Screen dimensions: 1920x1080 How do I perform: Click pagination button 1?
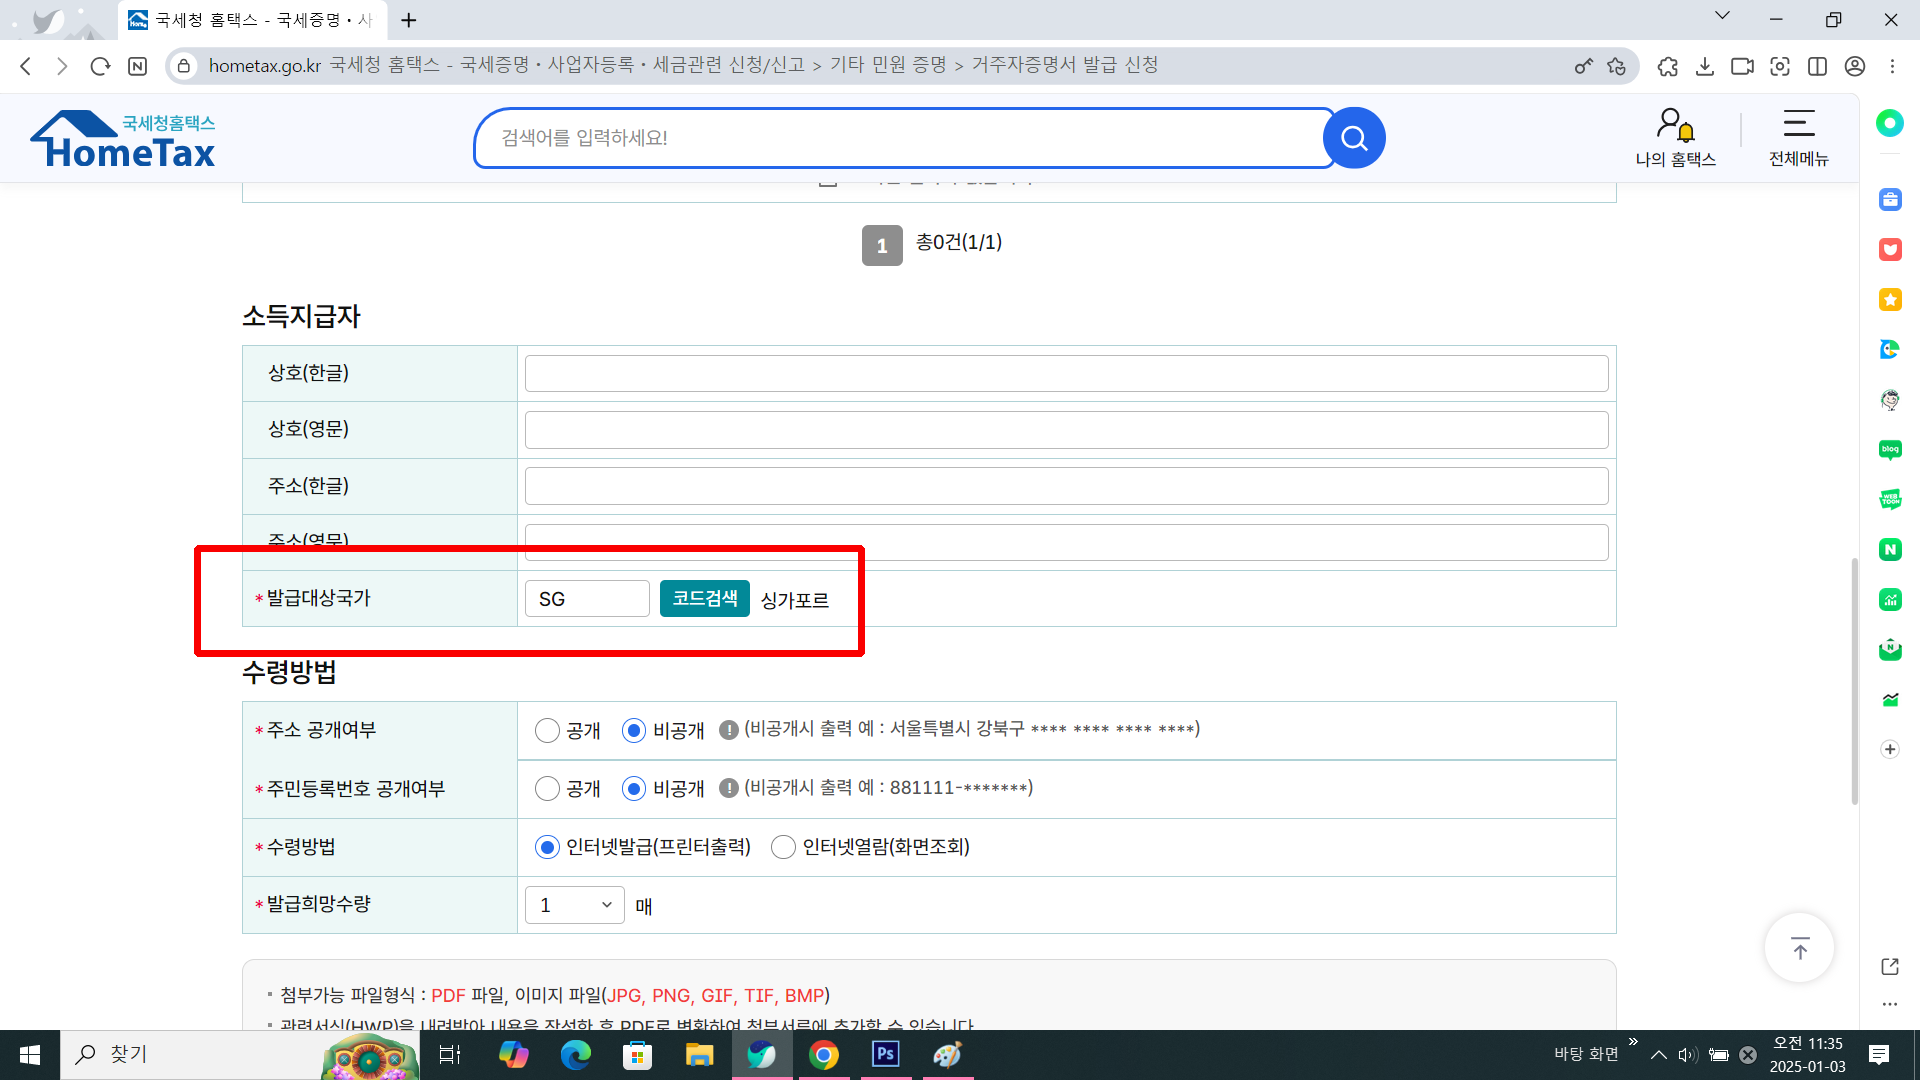coord(881,245)
